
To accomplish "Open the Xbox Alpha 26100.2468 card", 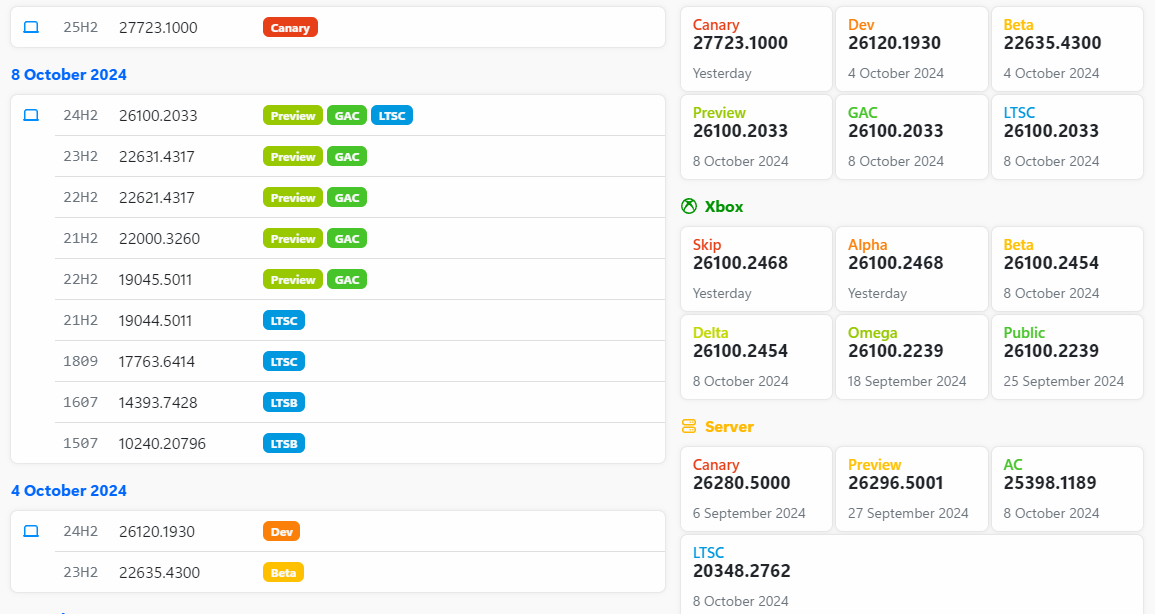I will coord(912,269).
